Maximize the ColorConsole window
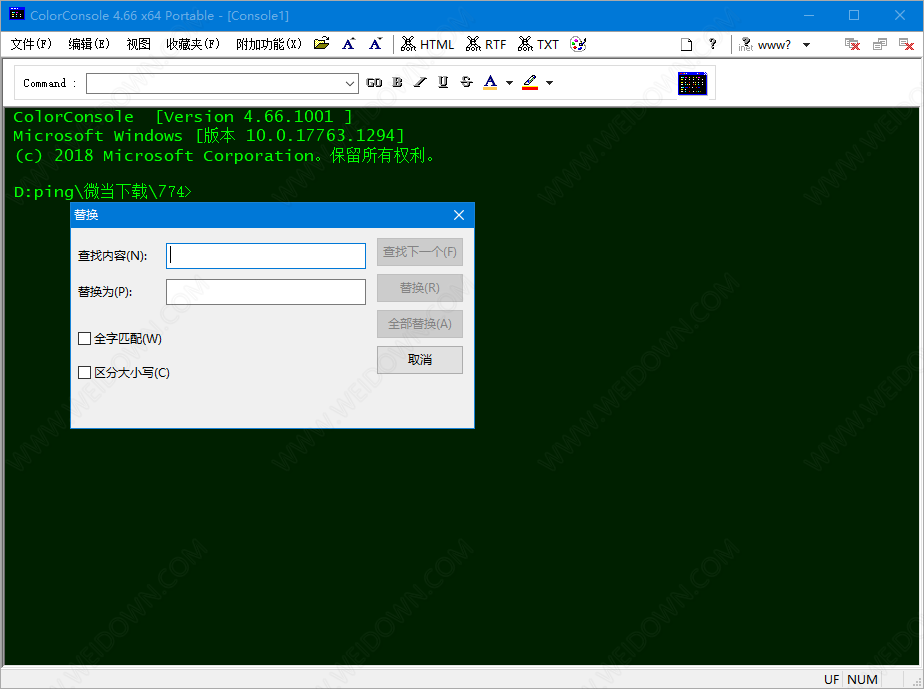 [x=854, y=15]
